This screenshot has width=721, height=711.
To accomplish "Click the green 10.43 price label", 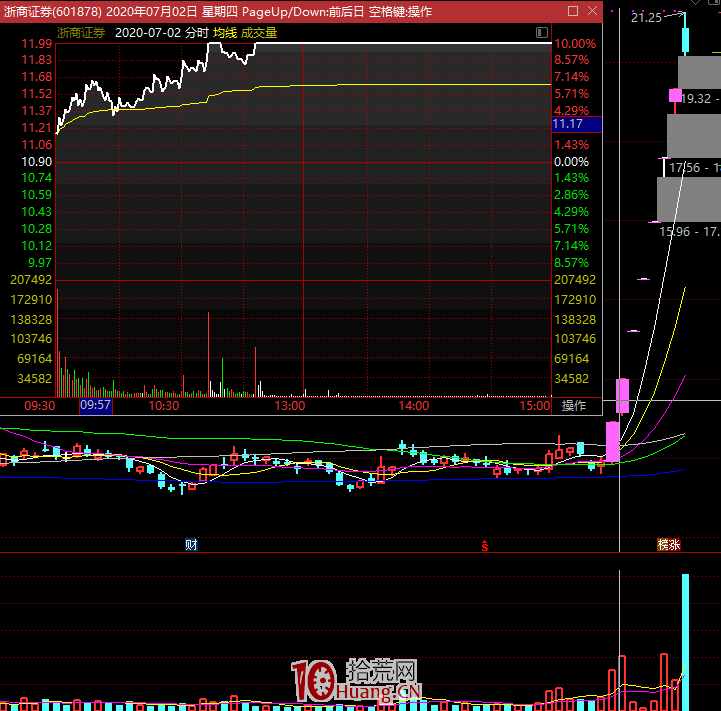I will tap(37, 212).
